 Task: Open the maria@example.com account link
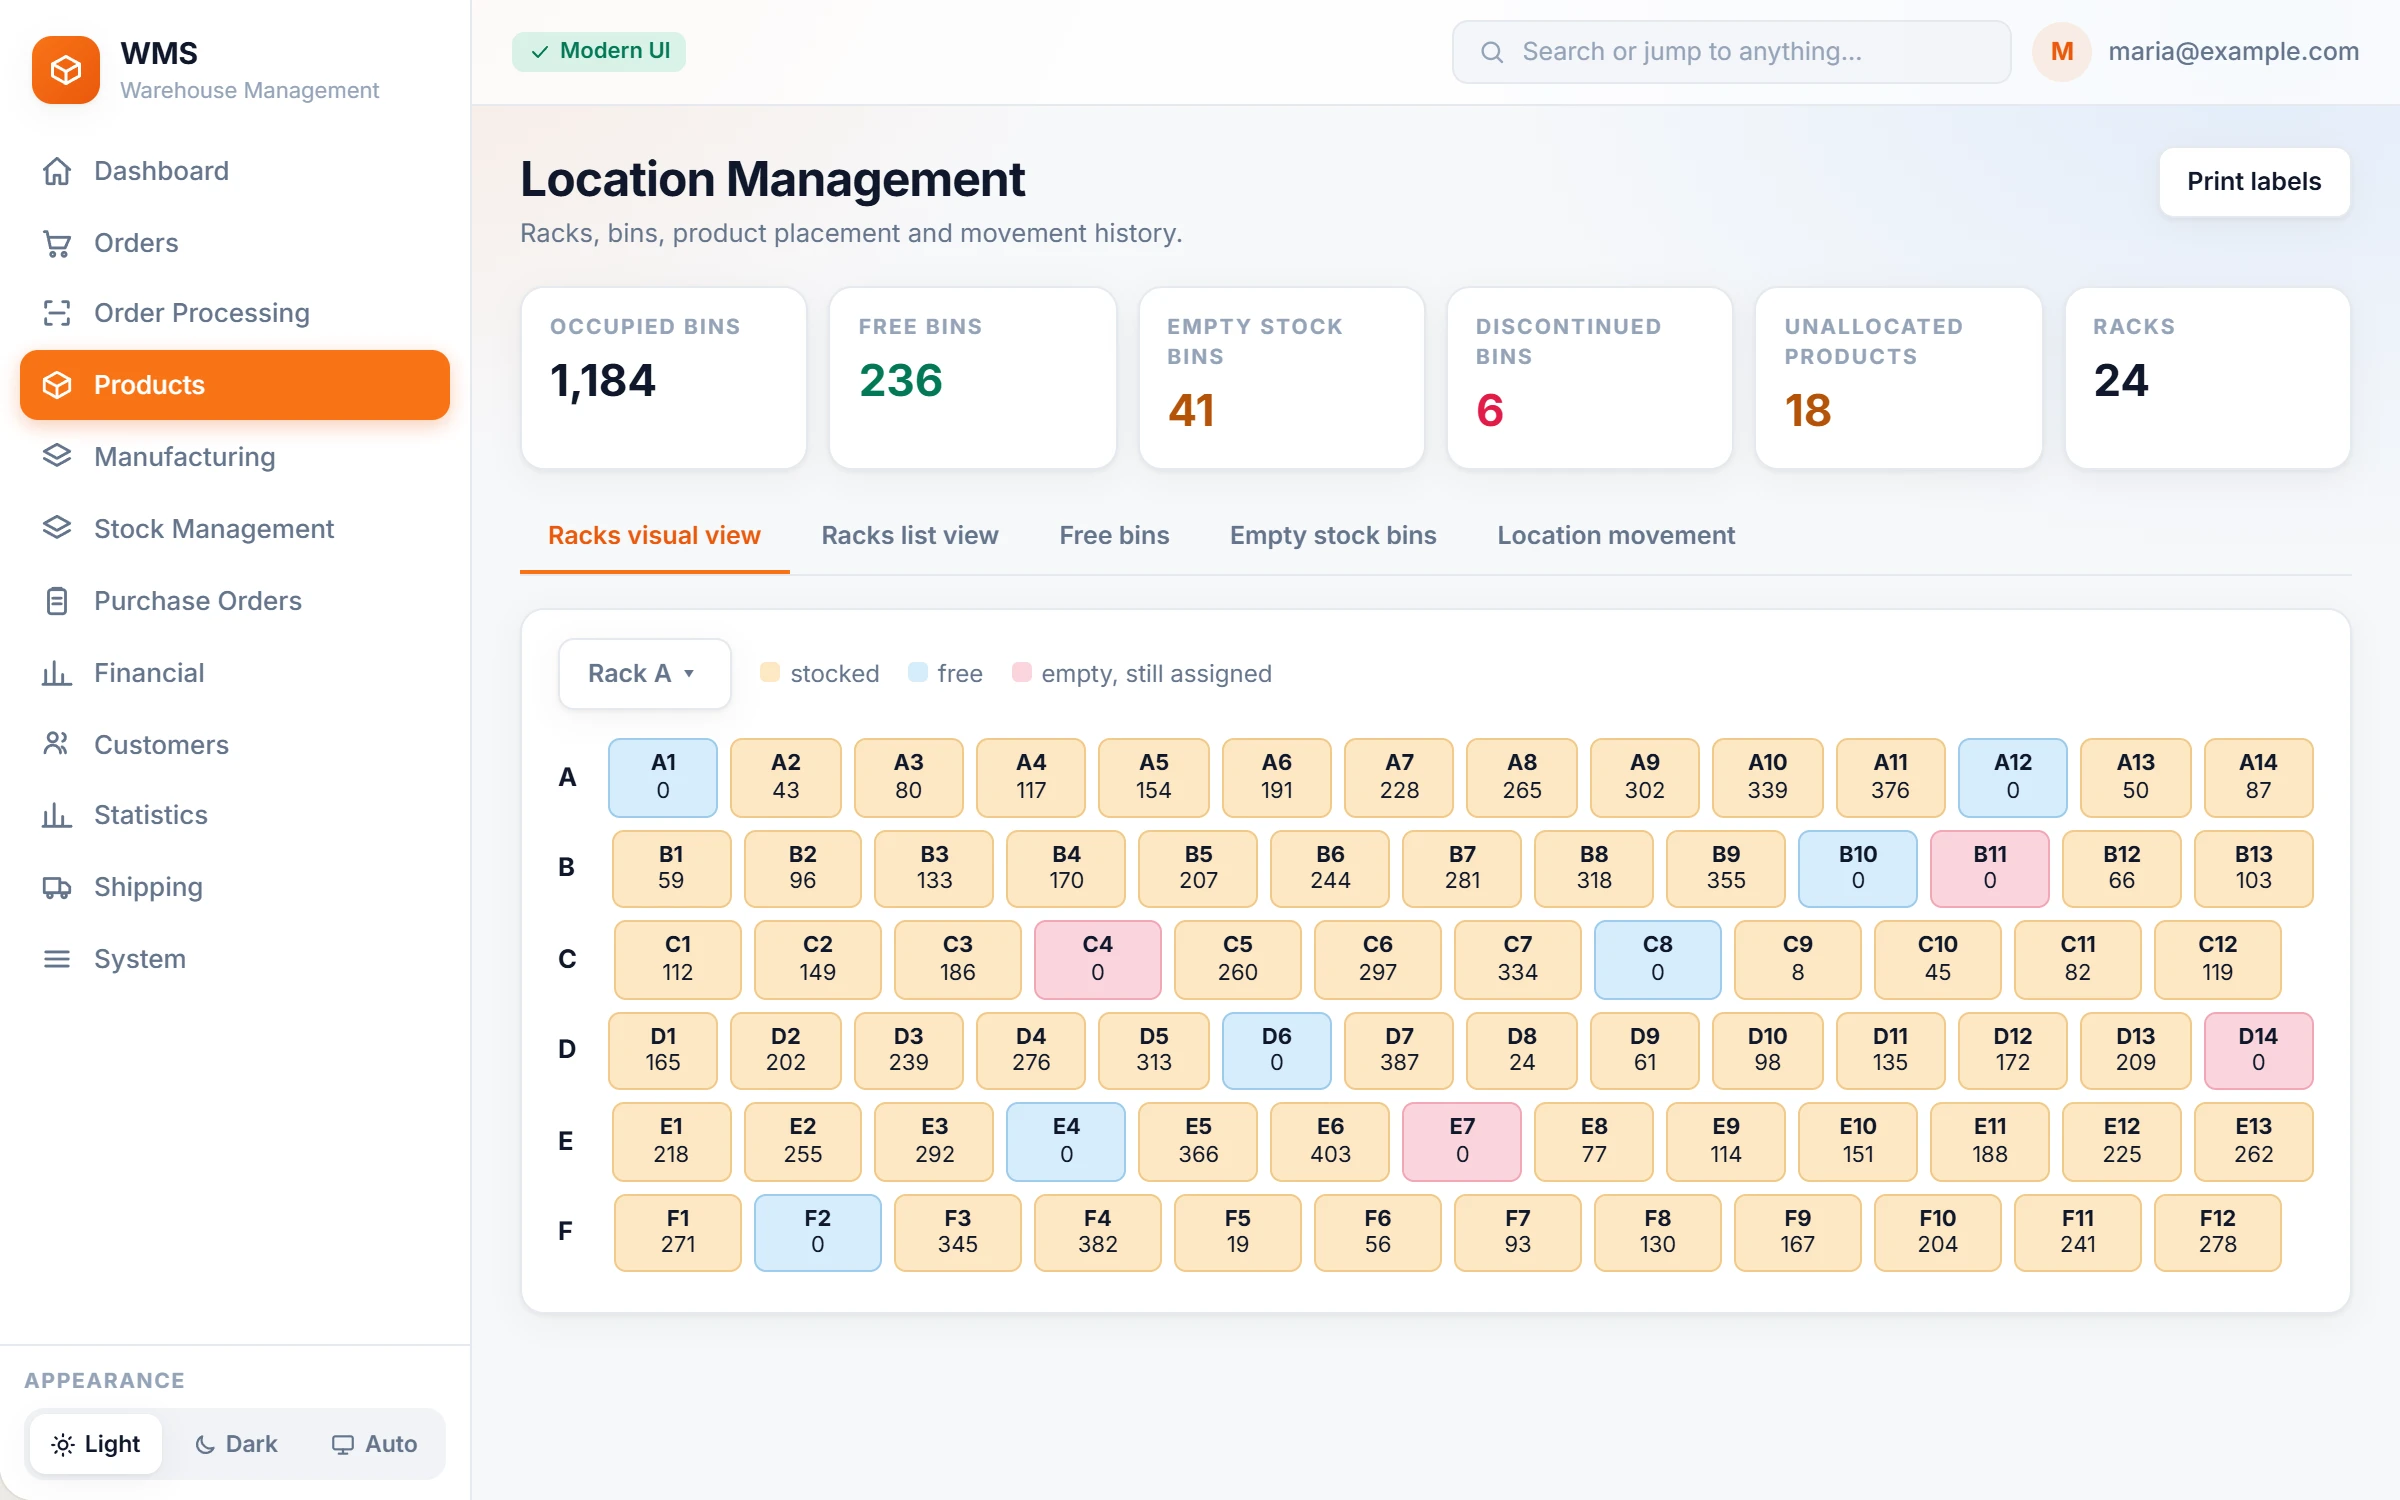pos(2233,52)
